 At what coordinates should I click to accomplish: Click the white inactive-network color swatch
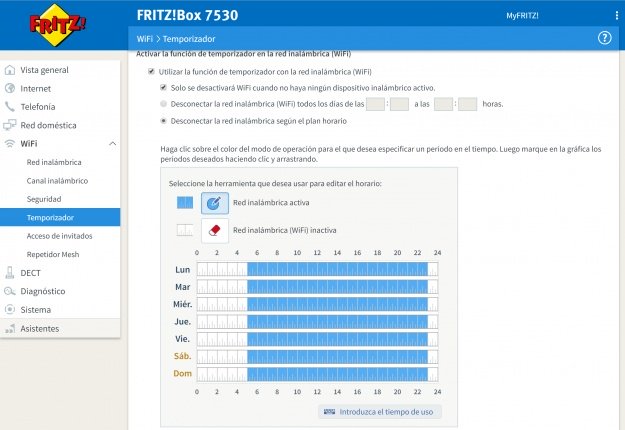[x=185, y=230]
